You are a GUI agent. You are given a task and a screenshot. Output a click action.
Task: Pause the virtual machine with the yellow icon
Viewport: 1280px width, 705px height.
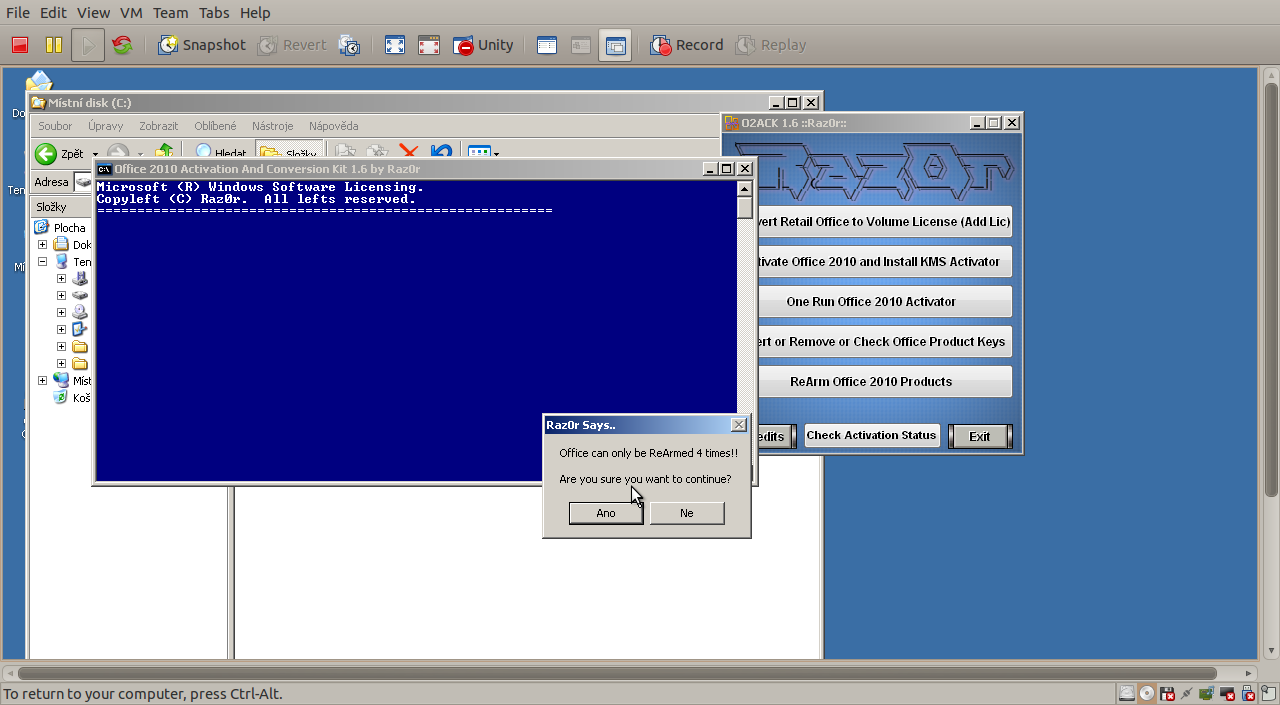point(54,45)
